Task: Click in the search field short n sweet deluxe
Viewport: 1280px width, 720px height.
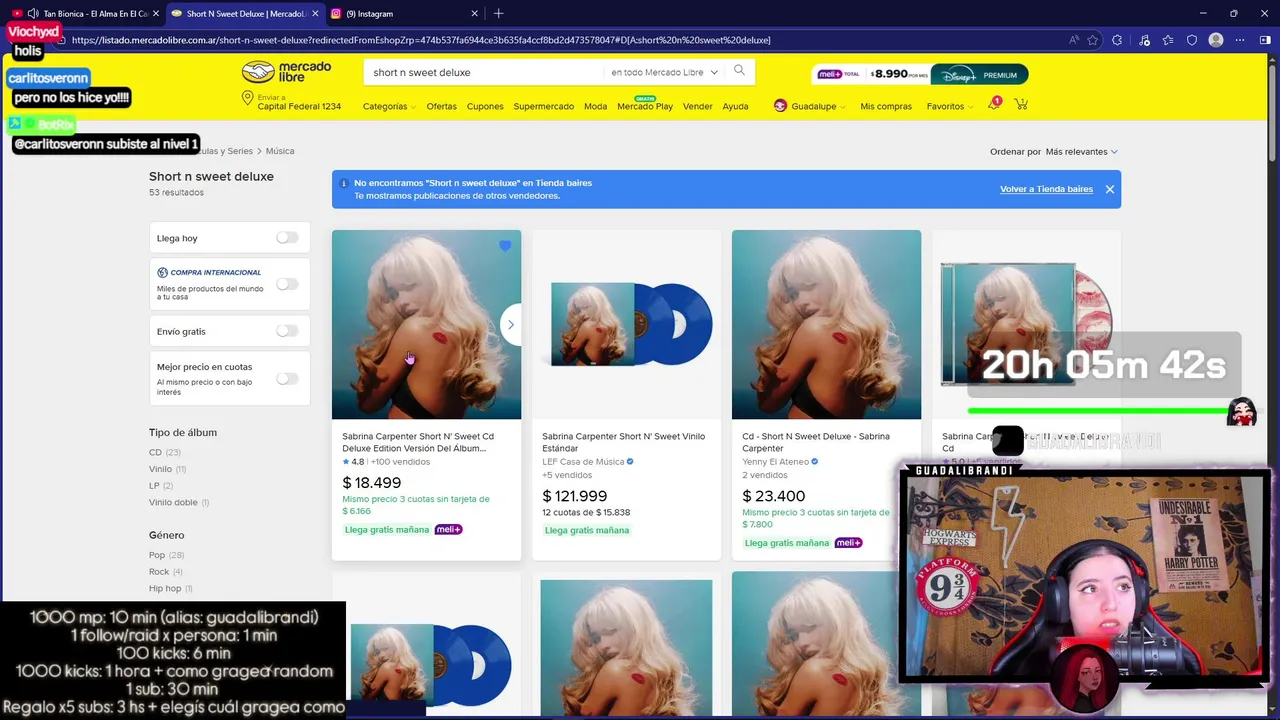Action: (485, 72)
